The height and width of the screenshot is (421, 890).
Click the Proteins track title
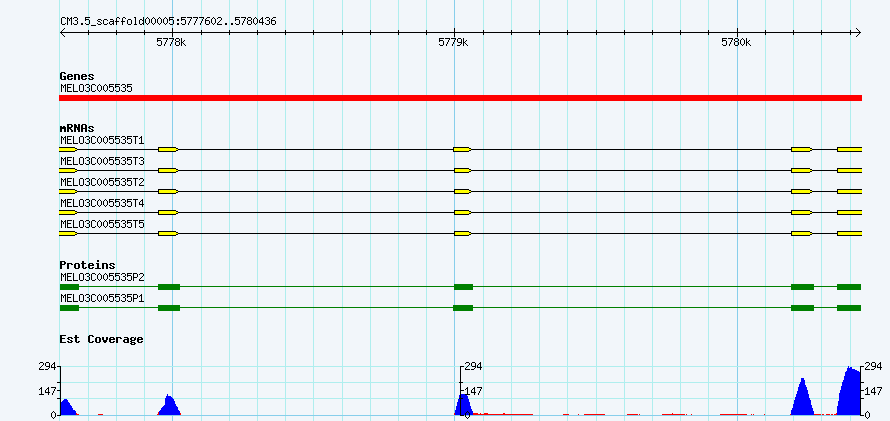(87, 265)
